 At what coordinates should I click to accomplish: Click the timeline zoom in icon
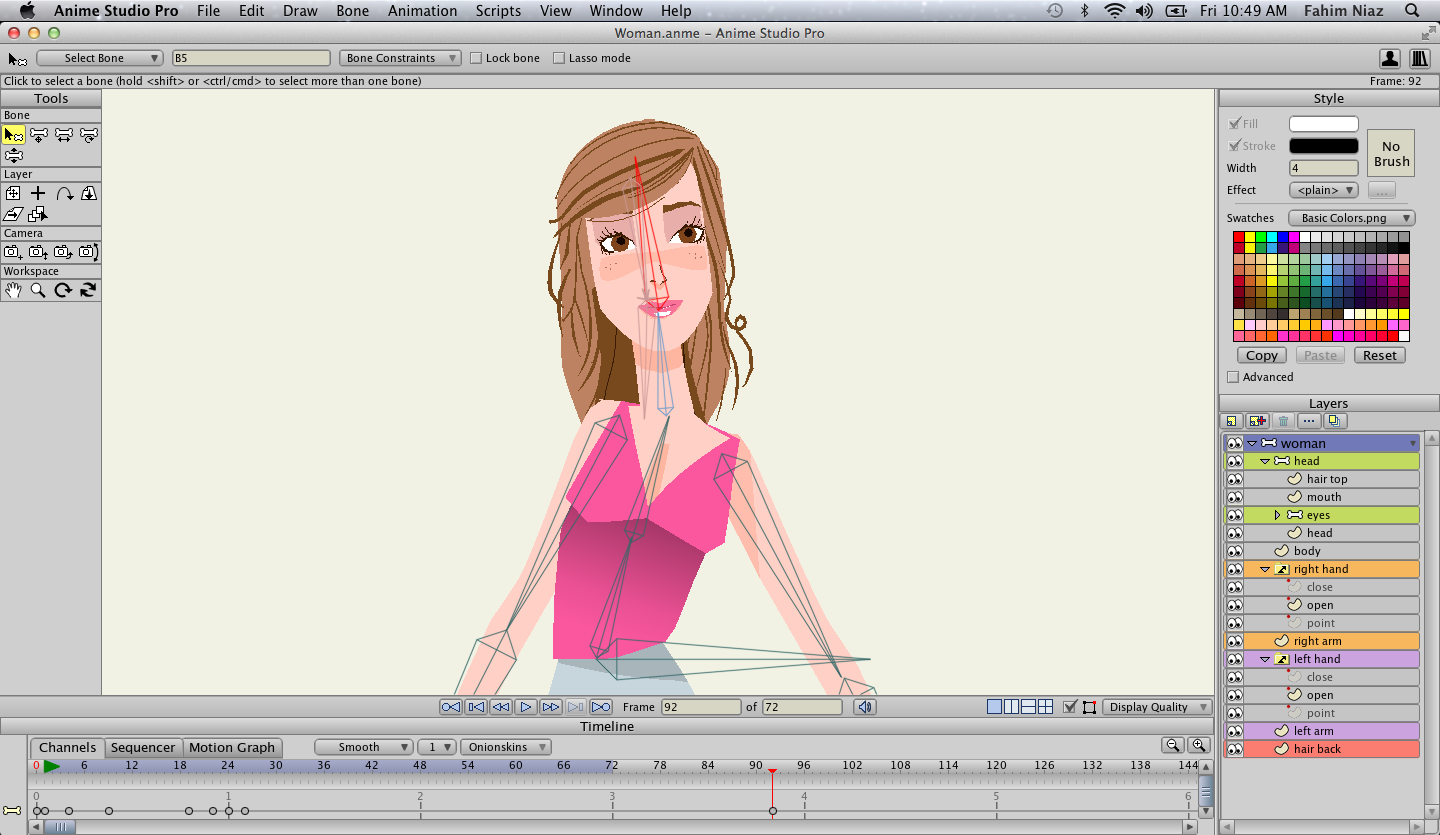click(1198, 746)
